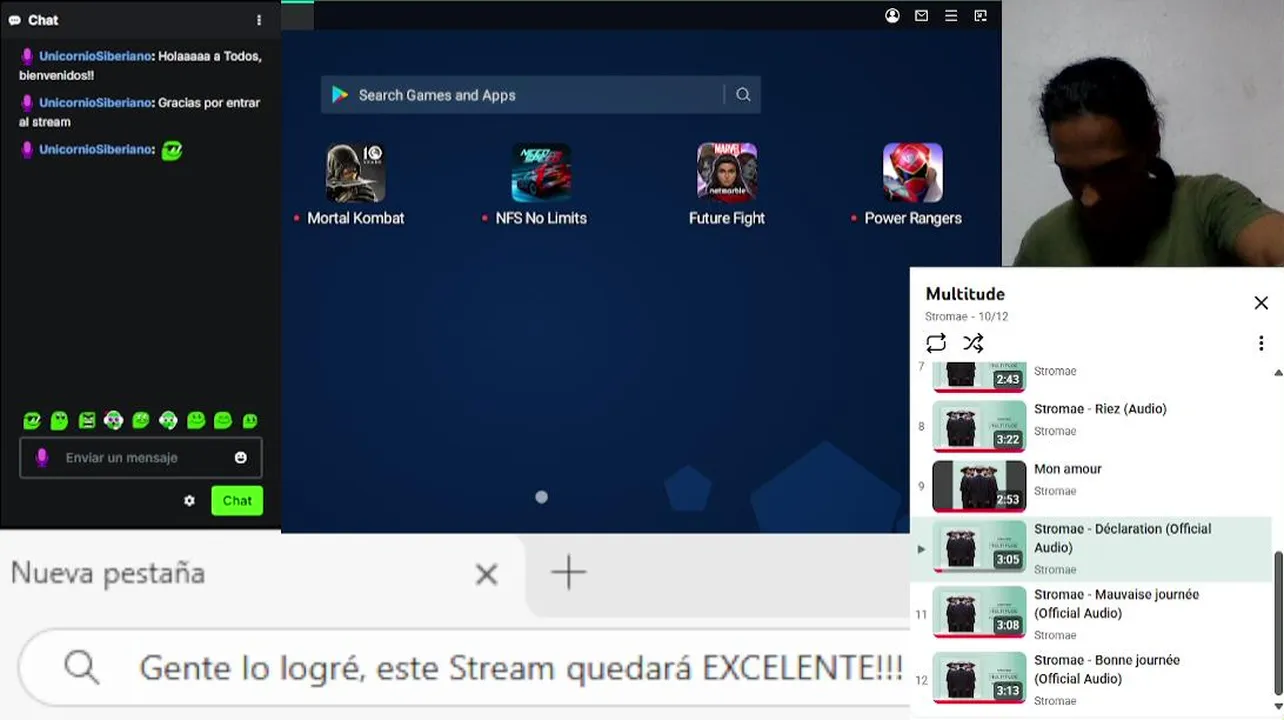Open a new browser tab with plus button

(568, 573)
